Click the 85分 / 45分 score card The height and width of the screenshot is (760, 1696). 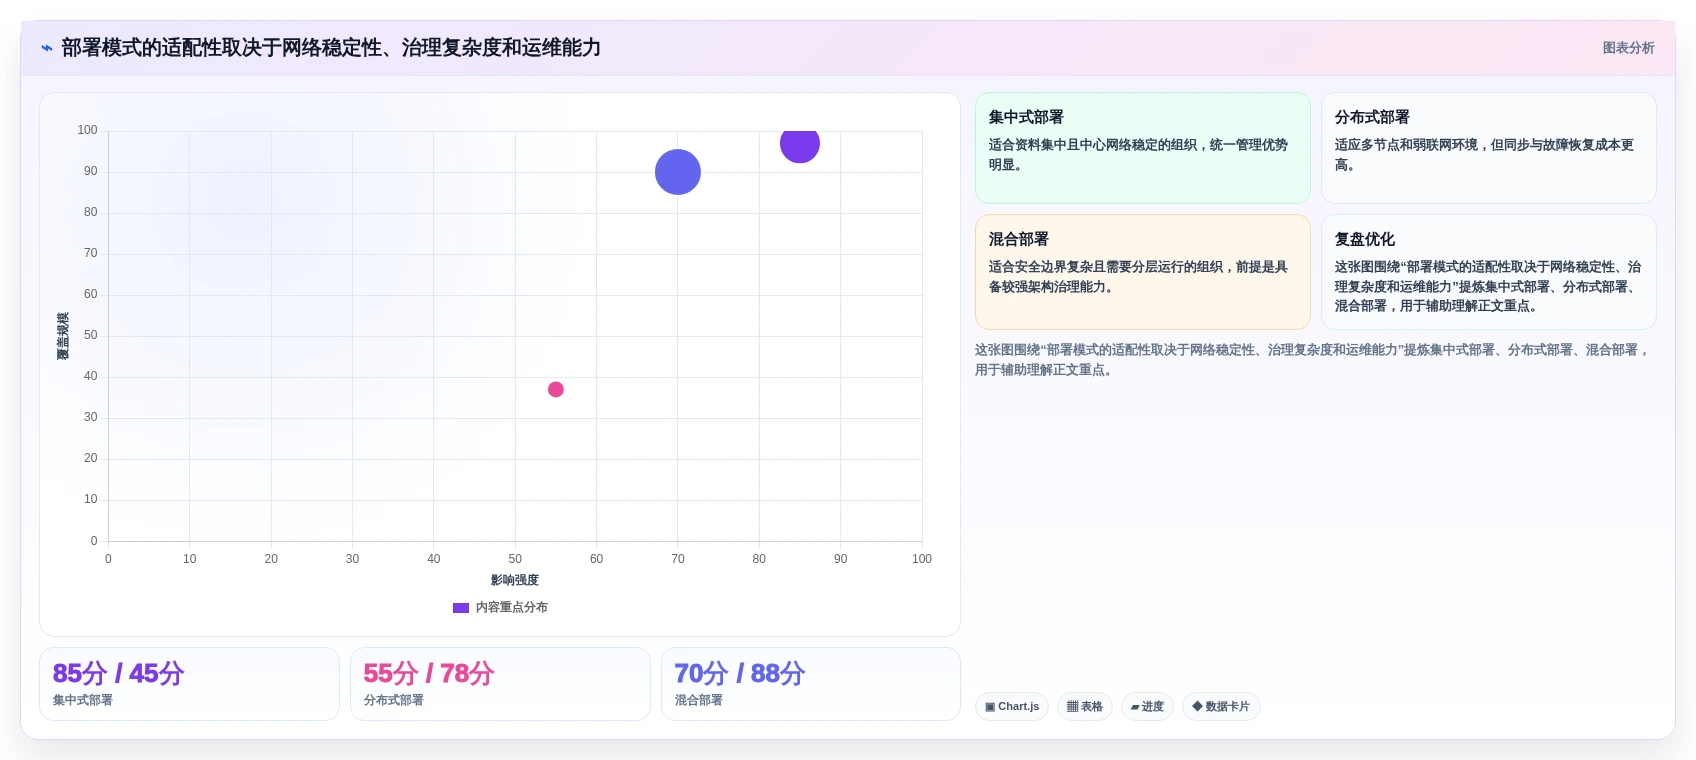coord(189,684)
